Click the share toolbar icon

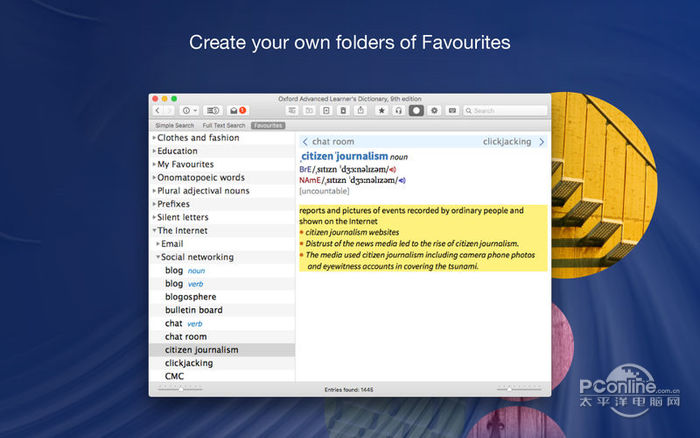pyautogui.click(x=361, y=110)
